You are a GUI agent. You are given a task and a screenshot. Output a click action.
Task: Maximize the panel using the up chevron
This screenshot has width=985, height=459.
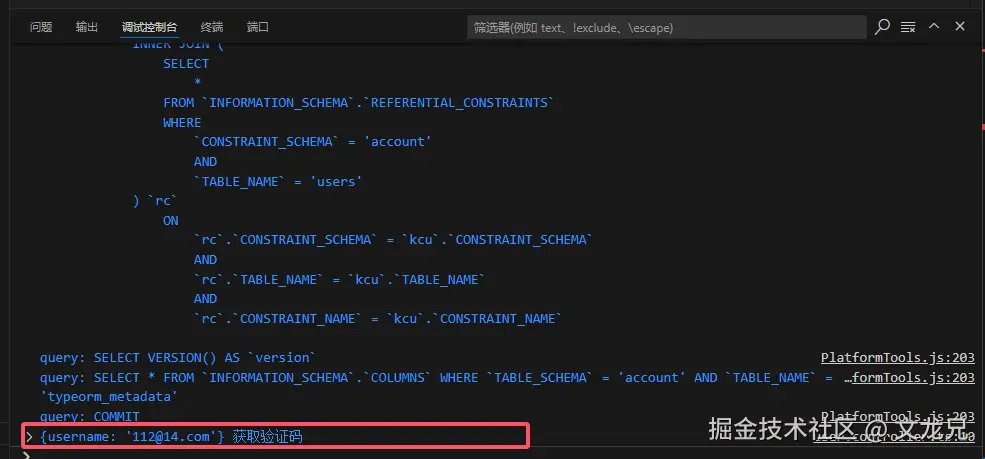(934, 26)
